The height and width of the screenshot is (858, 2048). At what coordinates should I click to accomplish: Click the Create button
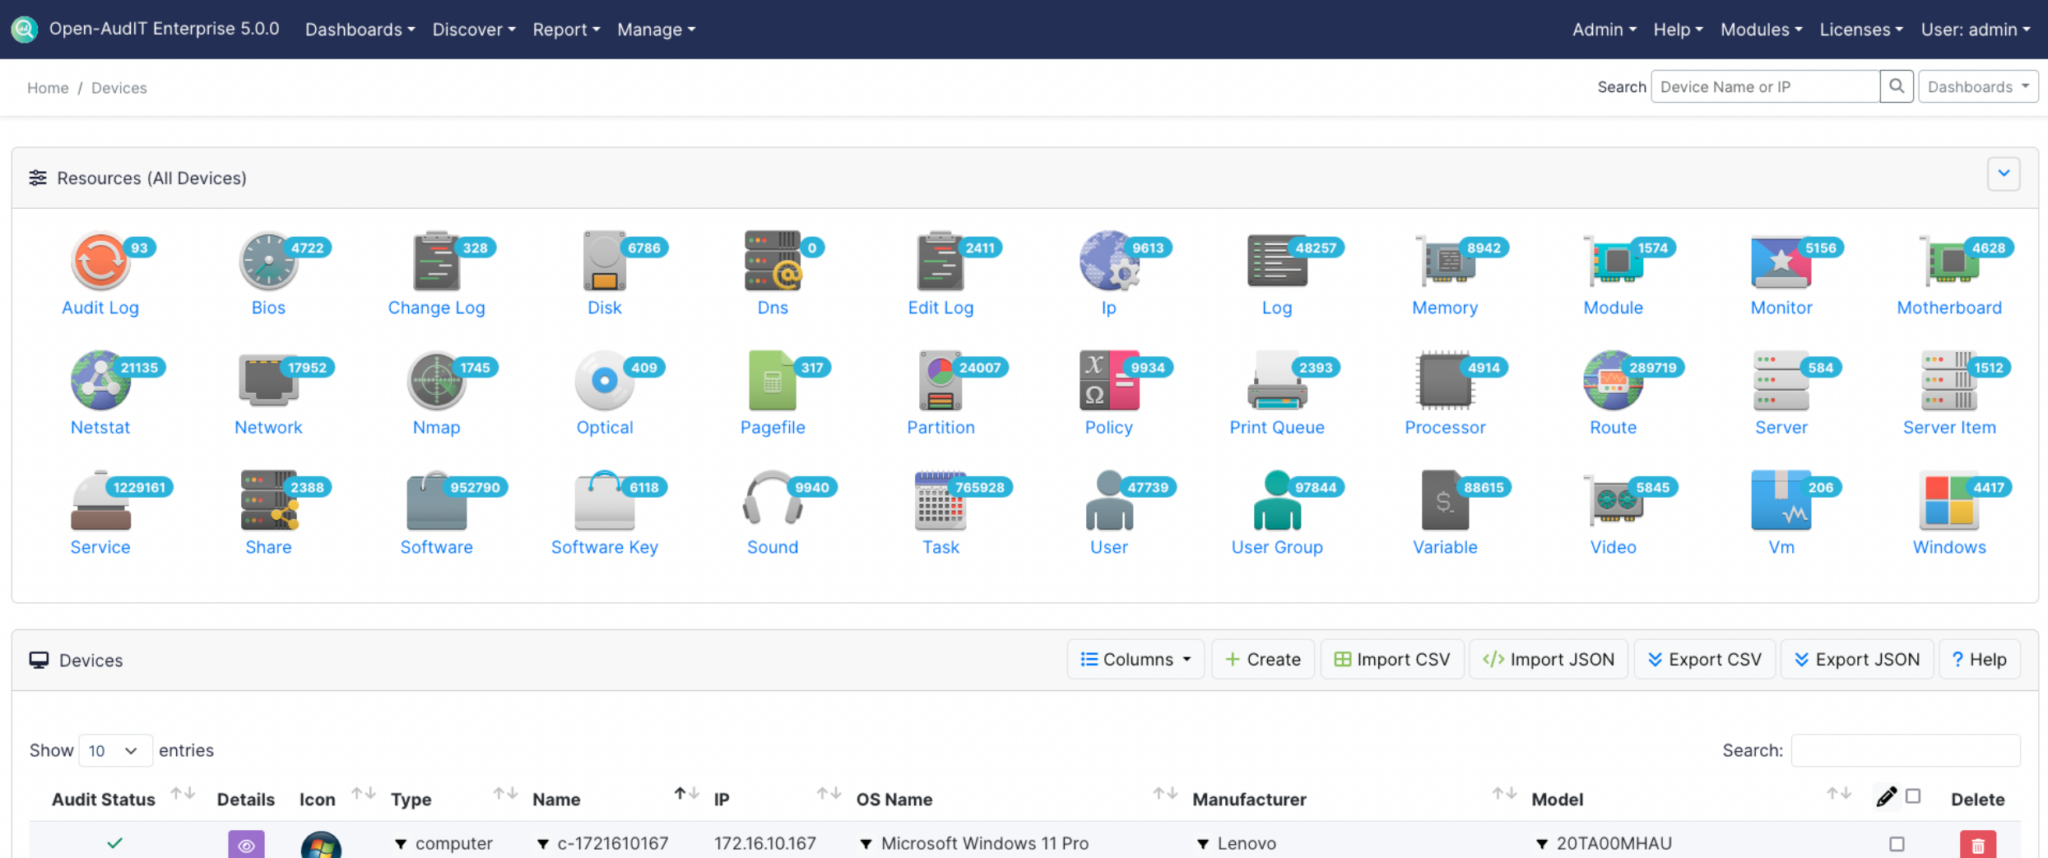(x=1263, y=659)
